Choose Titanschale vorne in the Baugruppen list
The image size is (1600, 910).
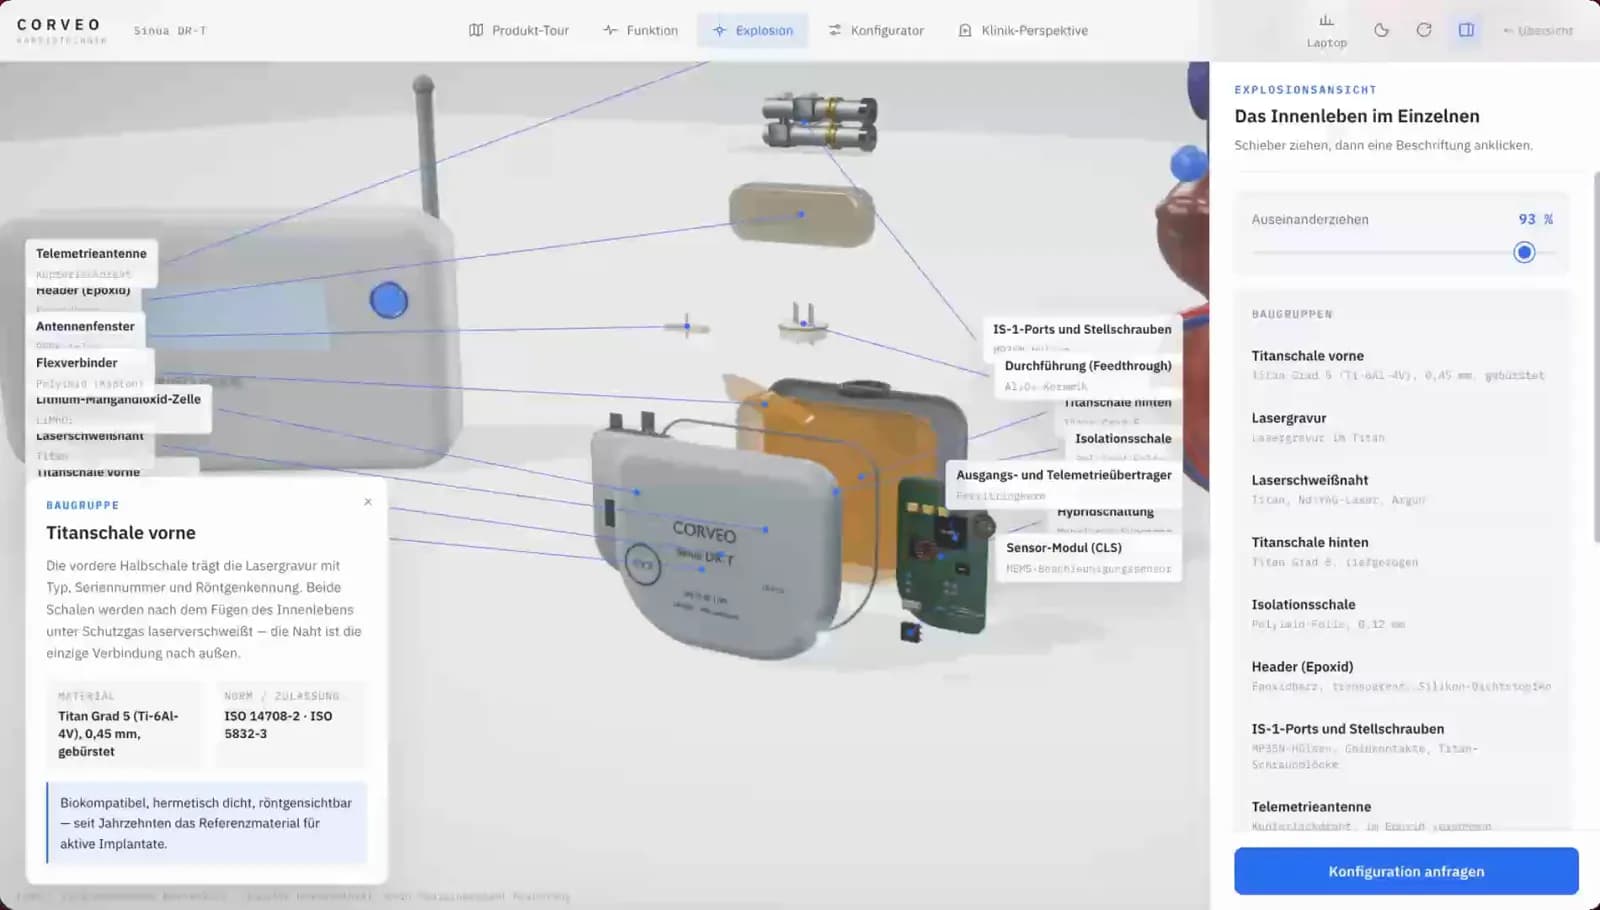[1402, 364]
